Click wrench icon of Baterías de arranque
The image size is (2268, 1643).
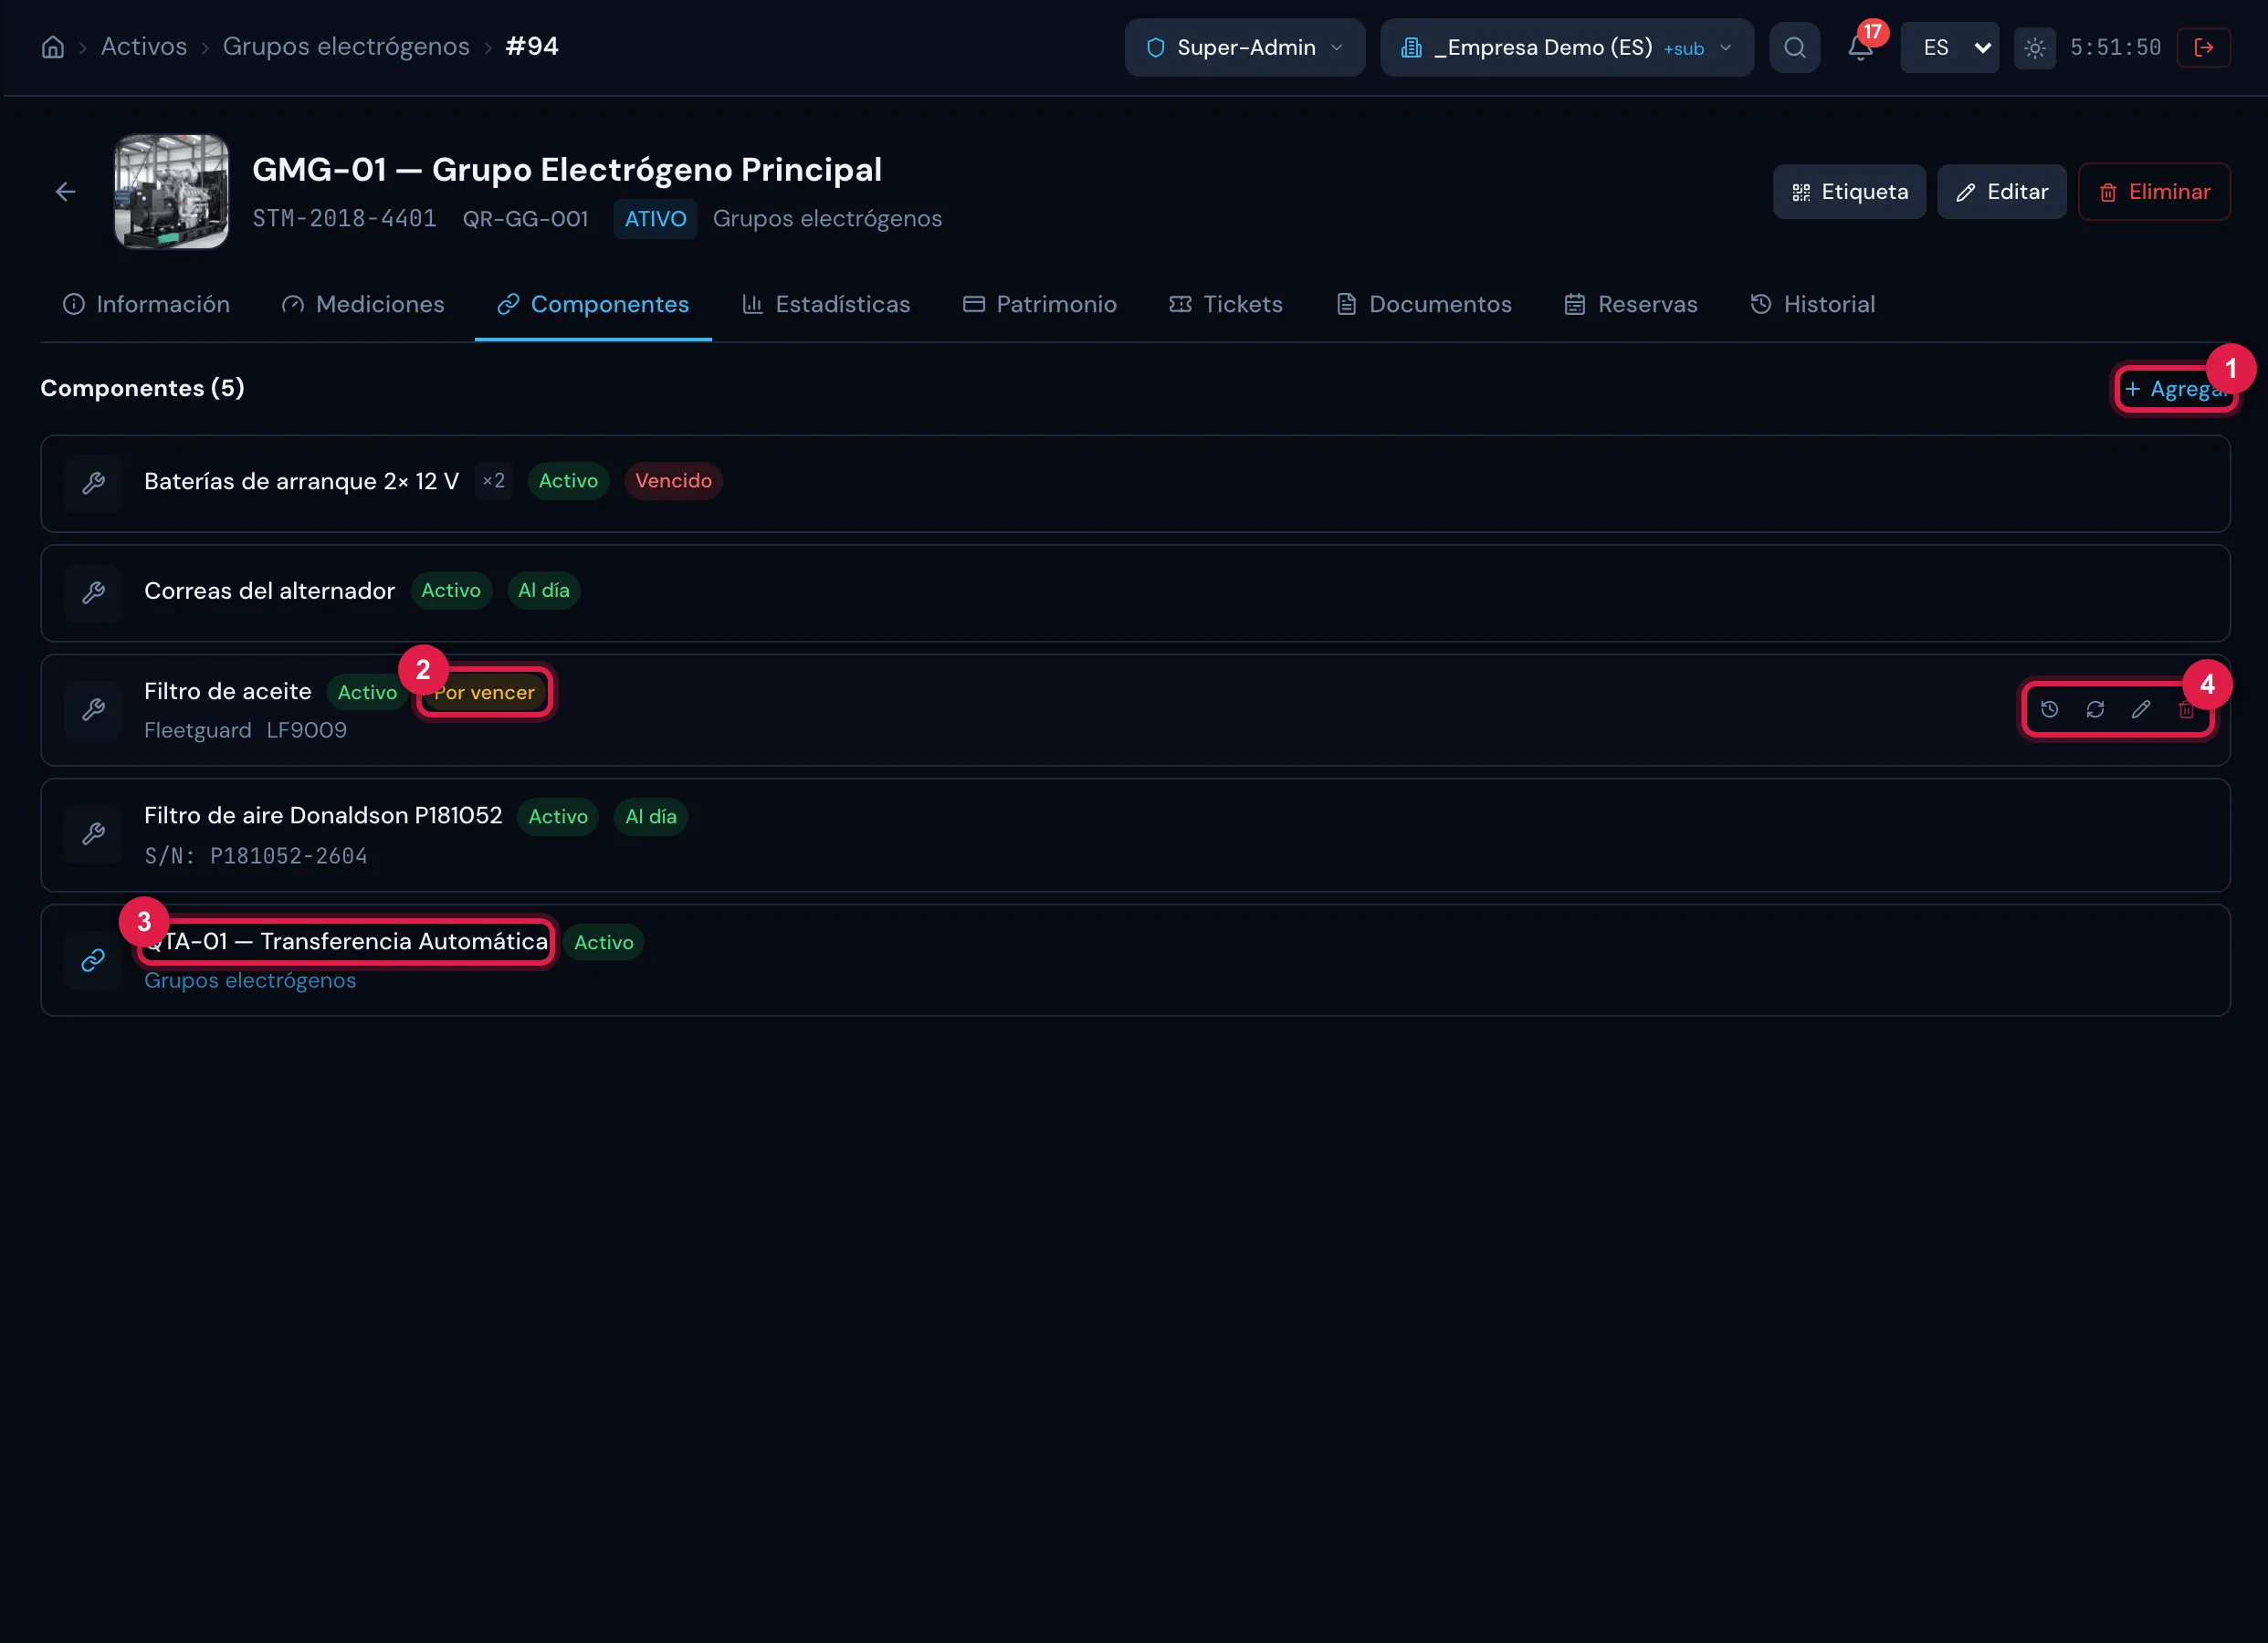(93, 483)
